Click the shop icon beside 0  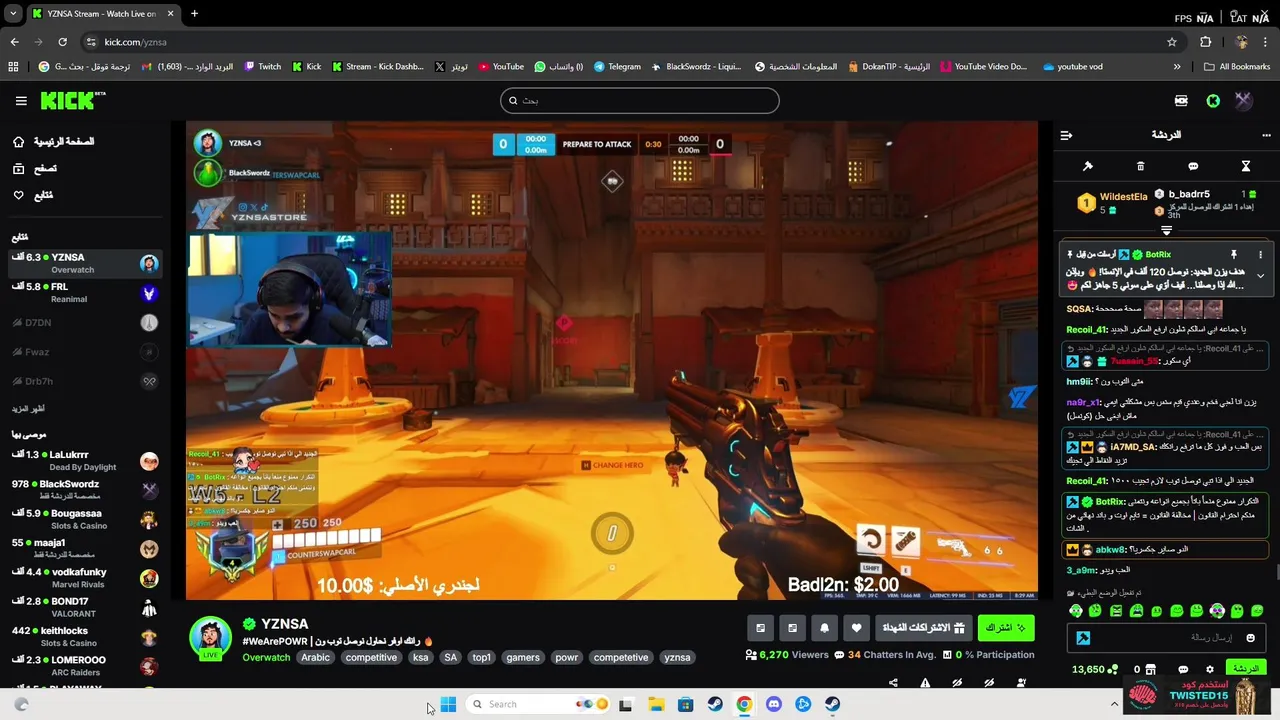pos(1150,670)
